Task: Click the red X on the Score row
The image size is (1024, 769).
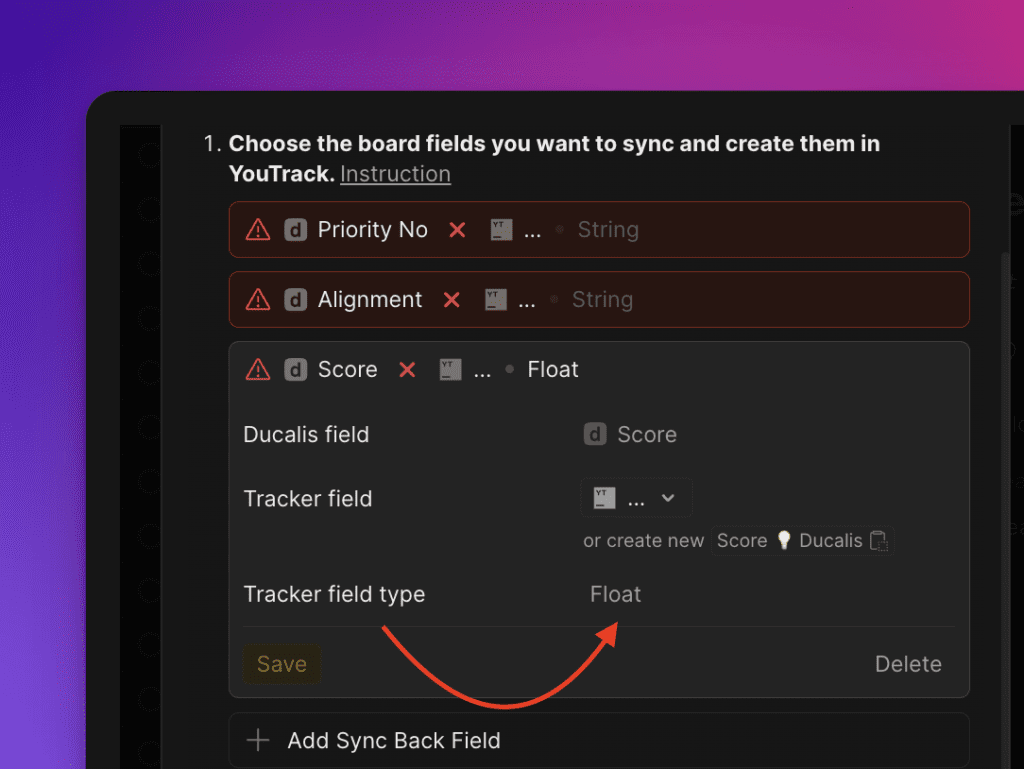Action: (407, 369)
